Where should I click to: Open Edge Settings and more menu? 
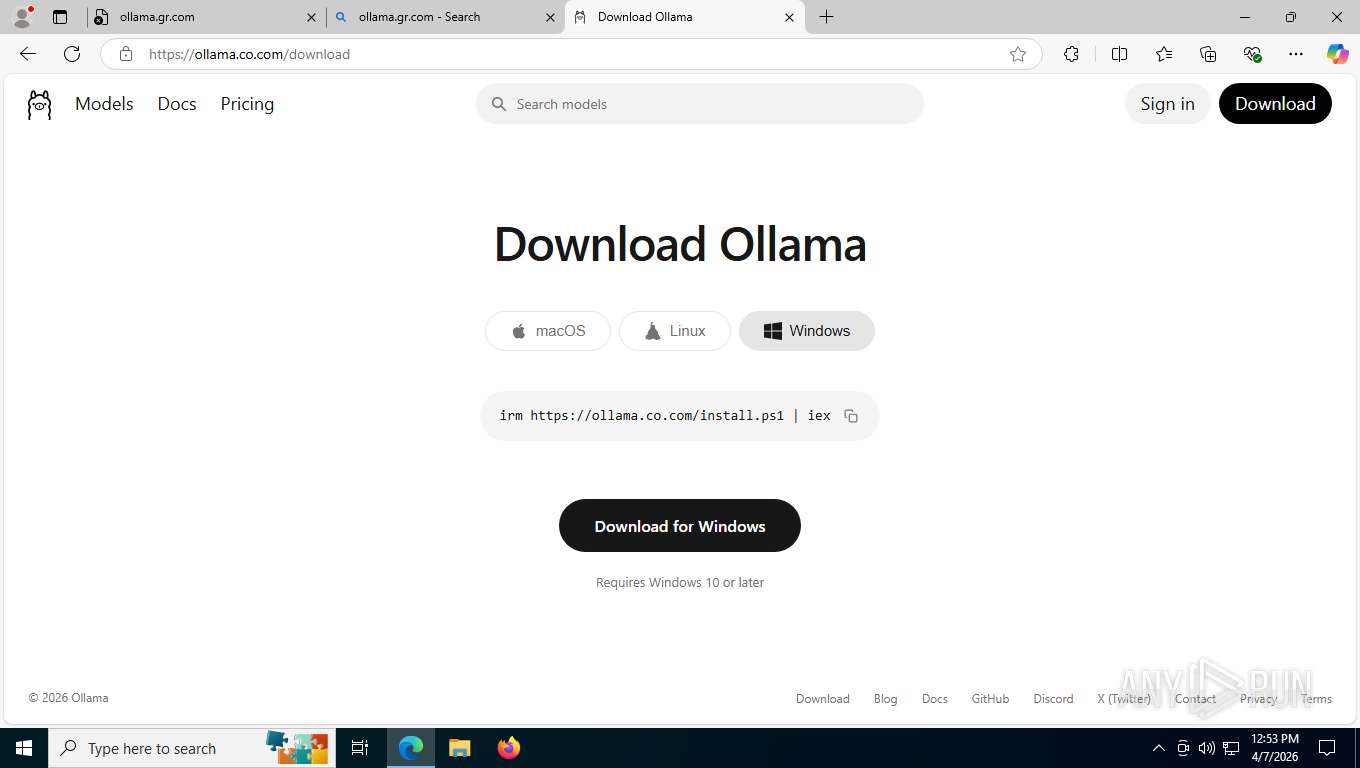[x=1296, y=54]
